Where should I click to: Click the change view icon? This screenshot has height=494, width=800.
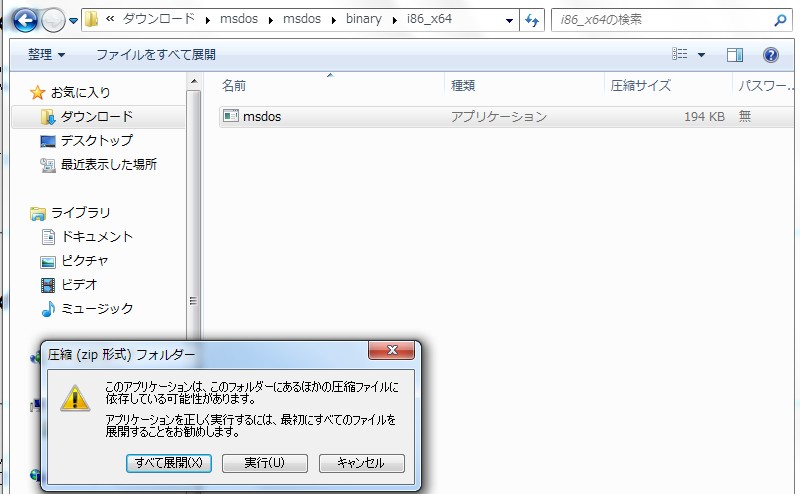pyautogui.click(x=680, y=54)
